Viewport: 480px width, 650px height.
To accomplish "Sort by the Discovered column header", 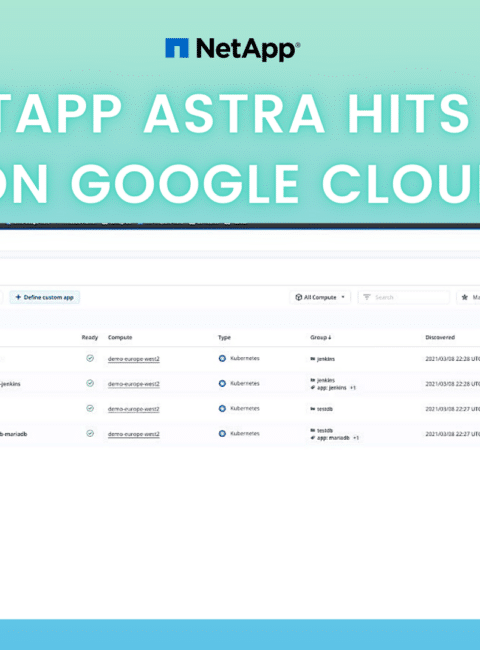I will click(440, 337).
